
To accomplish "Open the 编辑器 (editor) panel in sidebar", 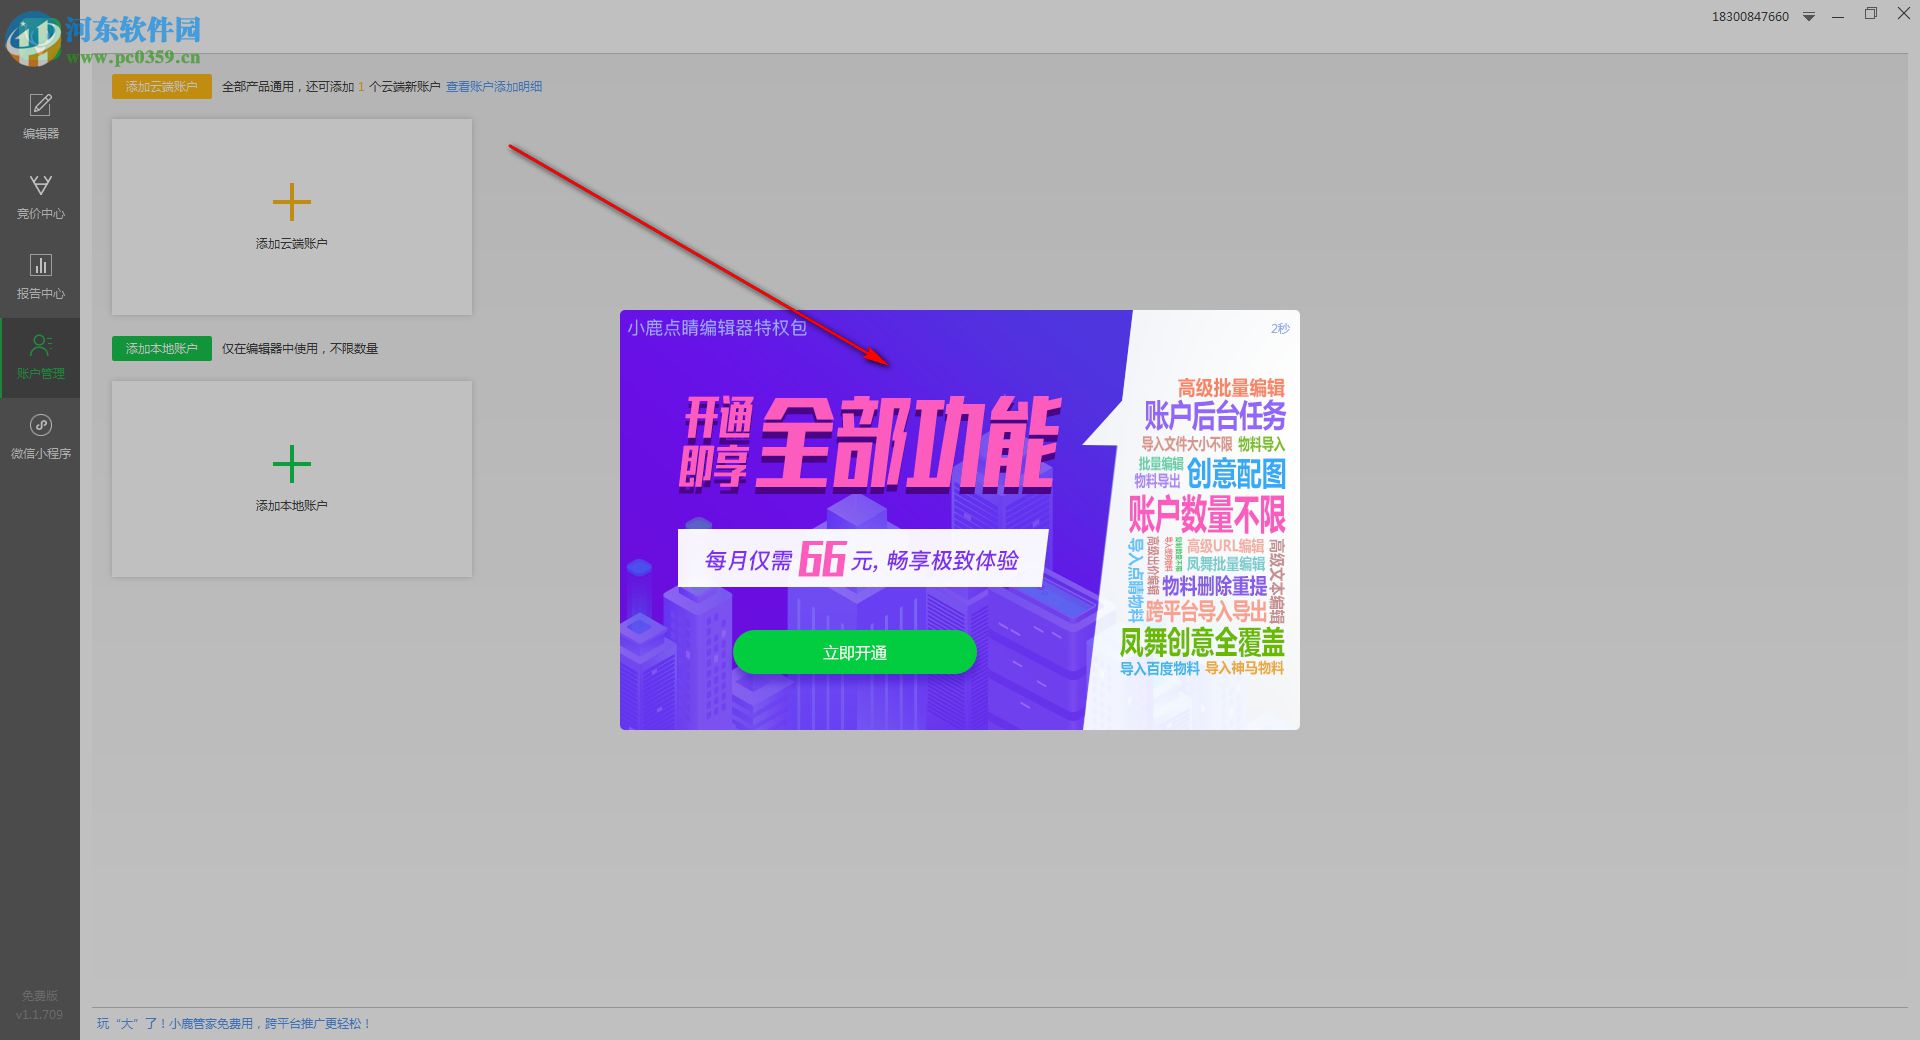I will pos(40,112).
